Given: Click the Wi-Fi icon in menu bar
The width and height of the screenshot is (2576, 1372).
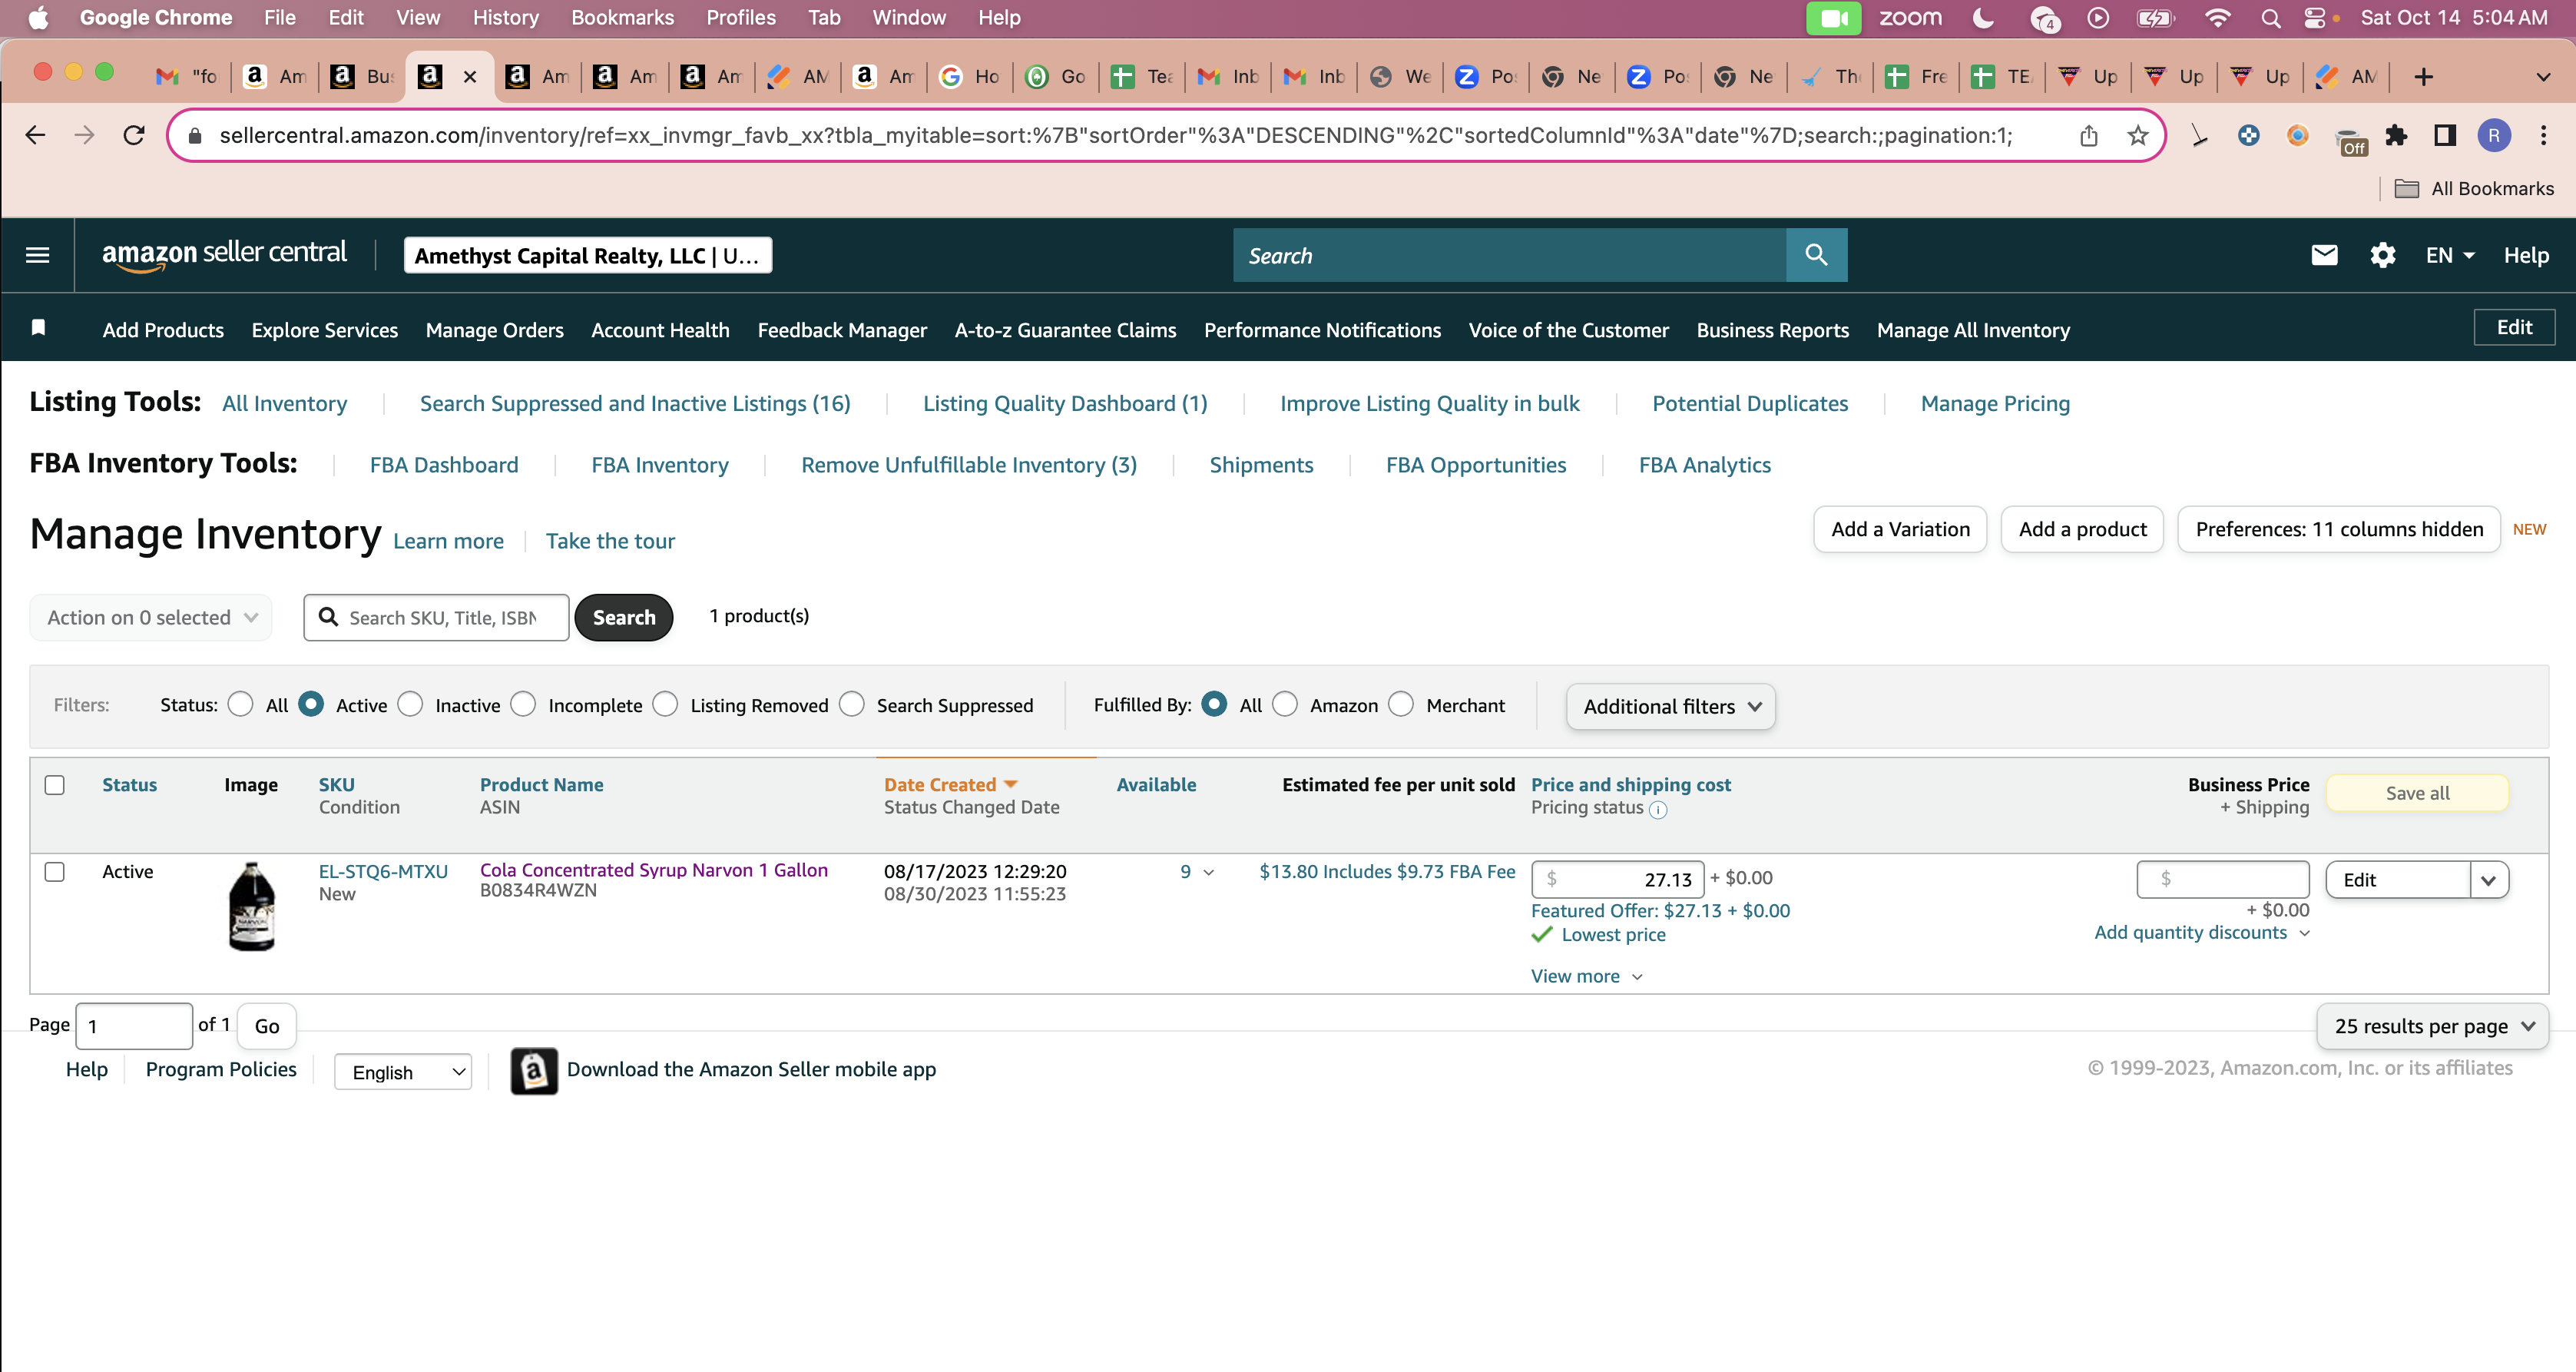Looking at the screenshot, I should tap(2217, 18).
